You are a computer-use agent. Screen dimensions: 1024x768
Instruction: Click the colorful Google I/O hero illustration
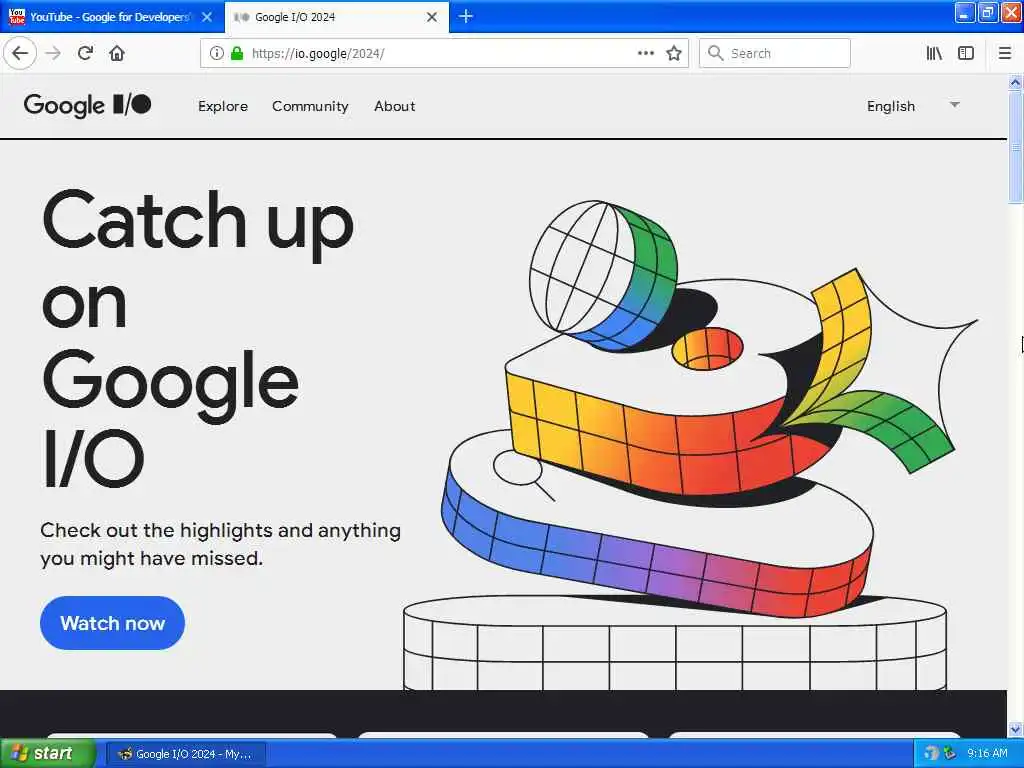coord(690,444)
